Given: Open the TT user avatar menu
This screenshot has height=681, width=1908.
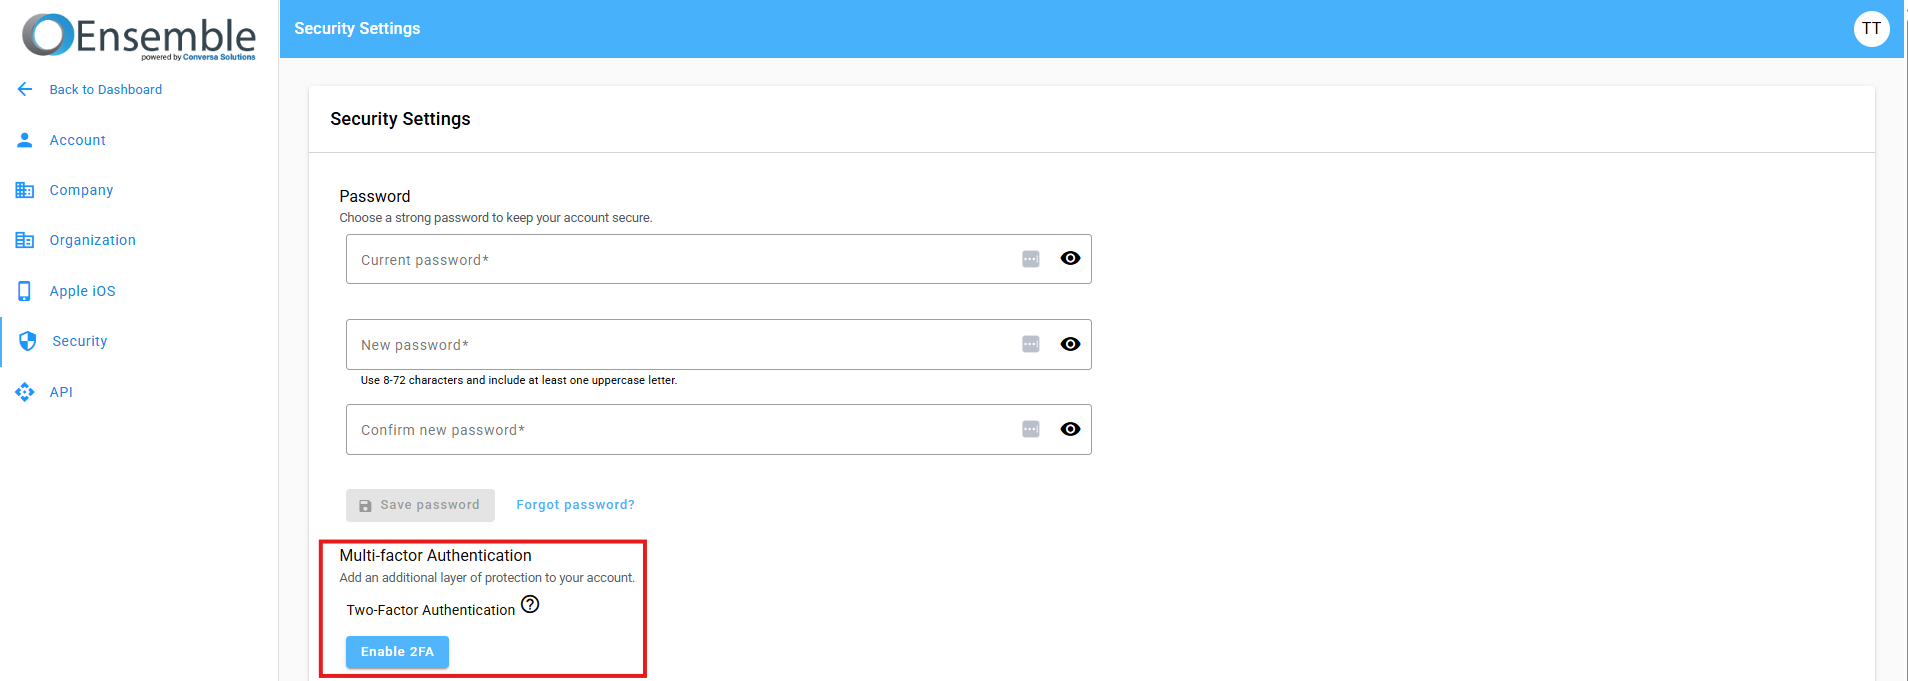Looking at the screenshot, I should [1871, 29].
